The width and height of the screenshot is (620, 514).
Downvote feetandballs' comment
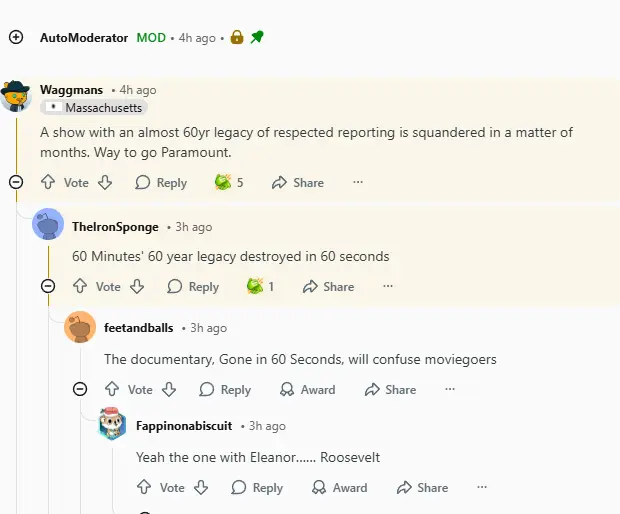click(169, 390)
